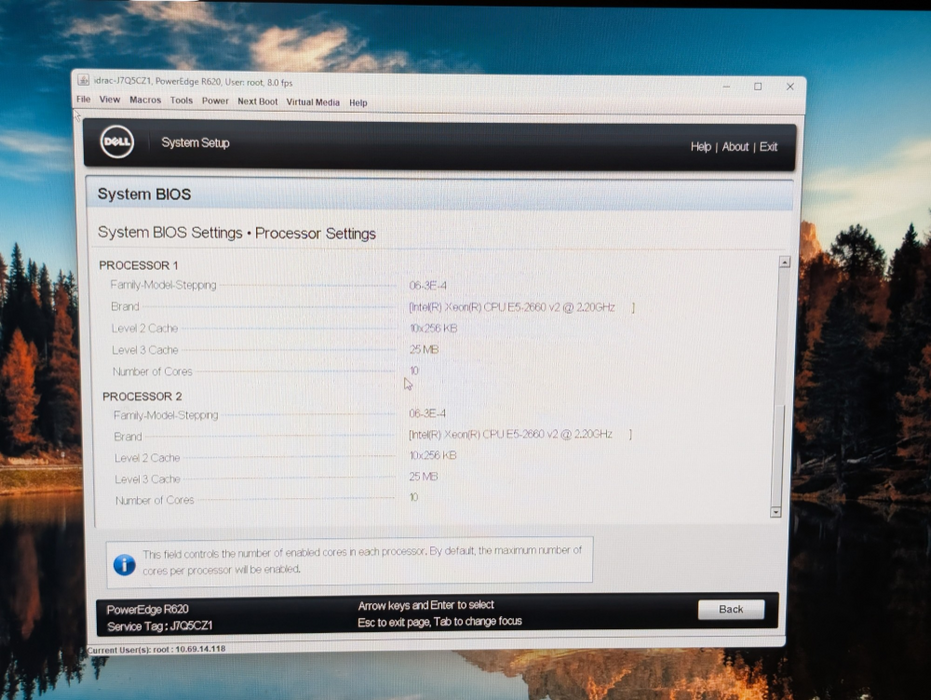Click the Service Tag J7Q5CZ1 text
Image resolution: width=931 pixels, height=700 pixels.
coord(160,626)
